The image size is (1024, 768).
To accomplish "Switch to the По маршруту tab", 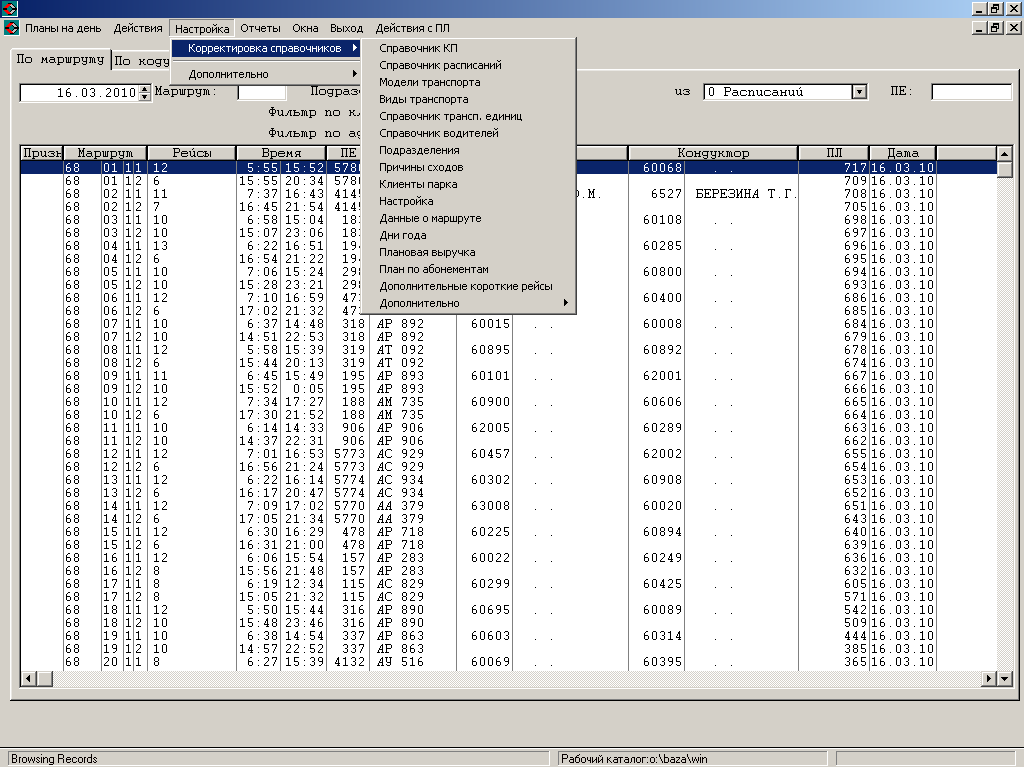I will (x=60, y=59).
